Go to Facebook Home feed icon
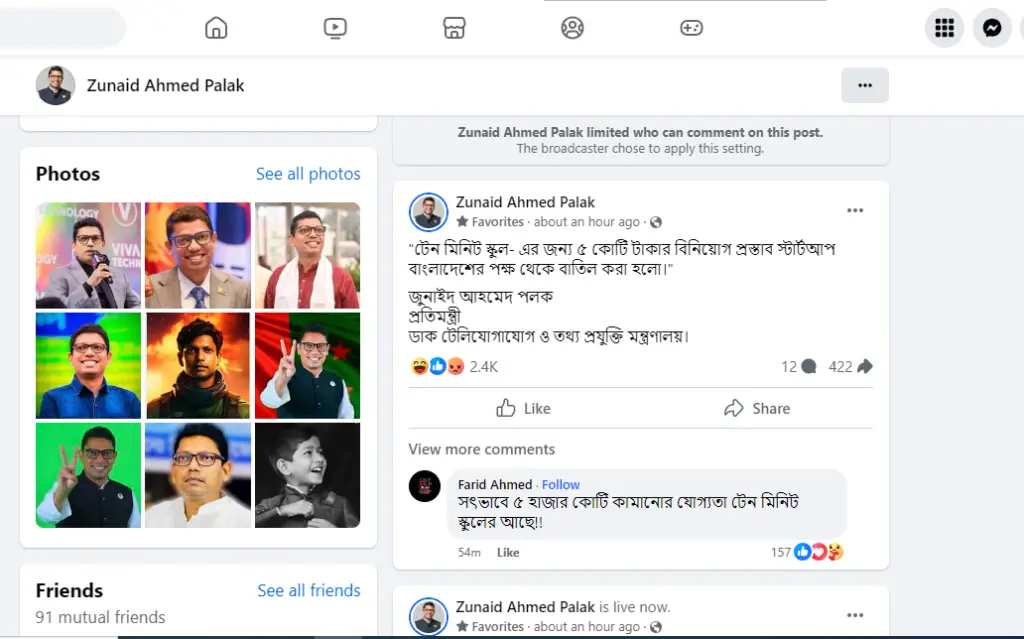This screenshot has height=639, width=1024. (216, 28)
